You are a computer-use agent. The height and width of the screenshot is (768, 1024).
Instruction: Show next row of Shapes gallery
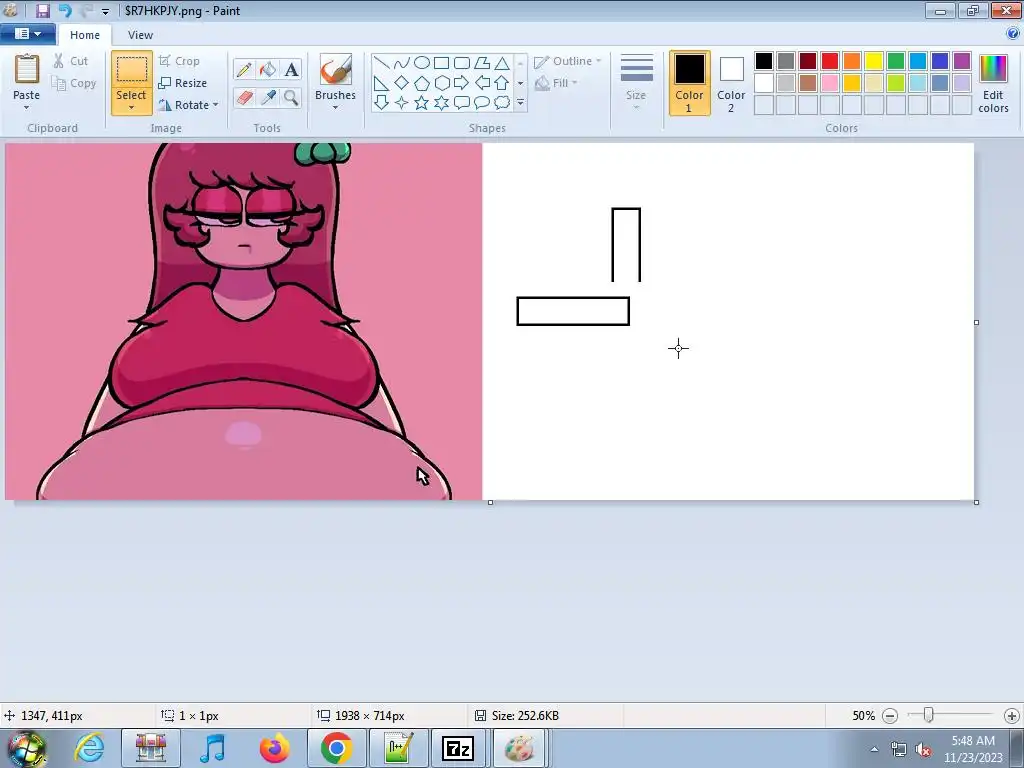click(x=520, y=83)
